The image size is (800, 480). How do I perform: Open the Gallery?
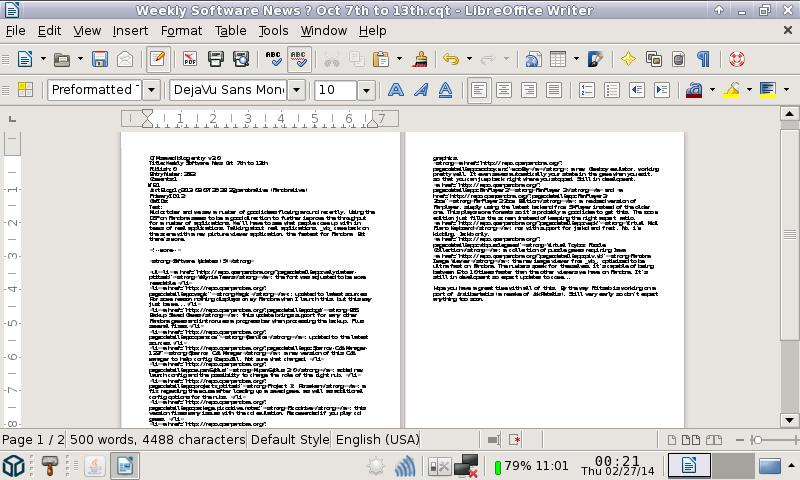pyautogui.click(x=654, y=59)
